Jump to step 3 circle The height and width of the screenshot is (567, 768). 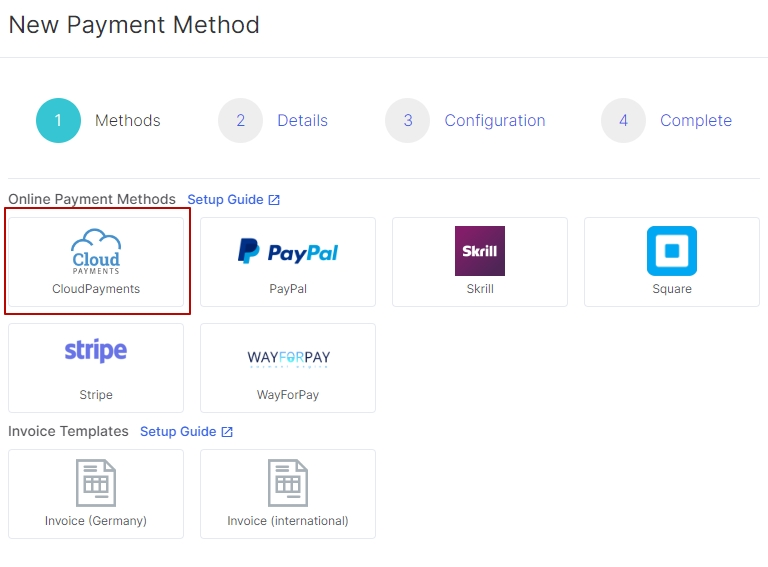pos(407,121)
